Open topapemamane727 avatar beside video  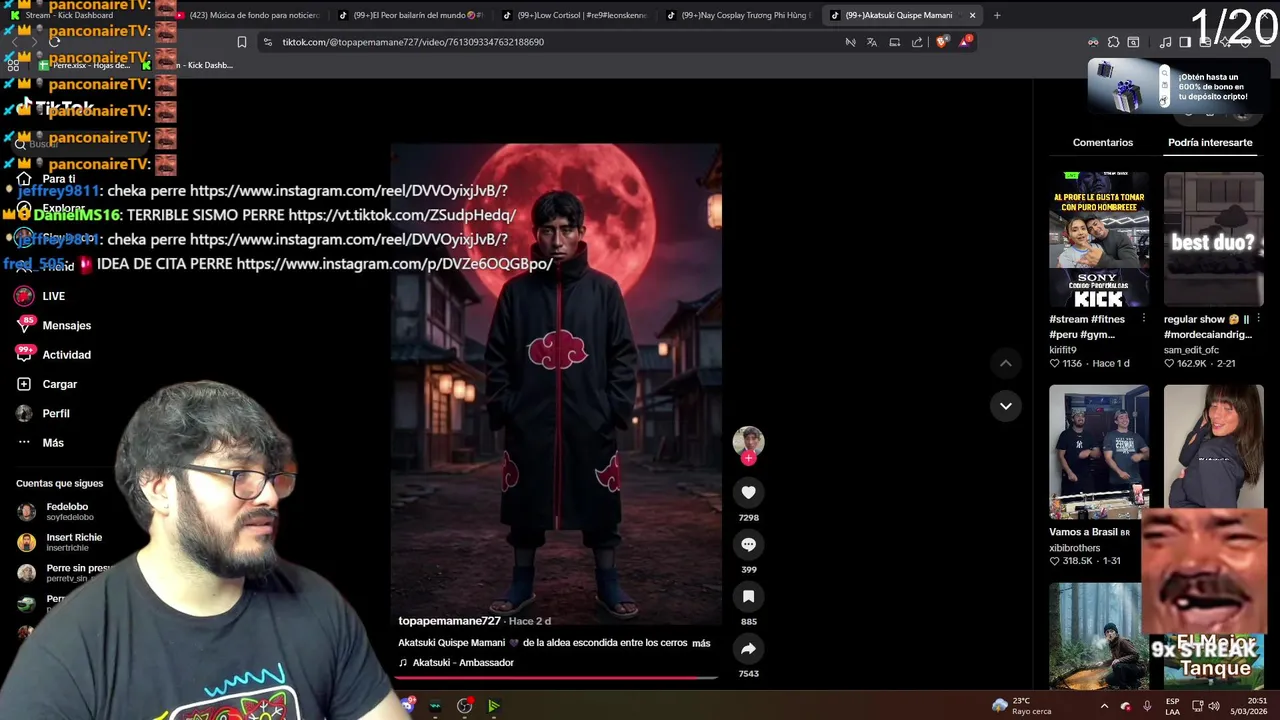748,441
